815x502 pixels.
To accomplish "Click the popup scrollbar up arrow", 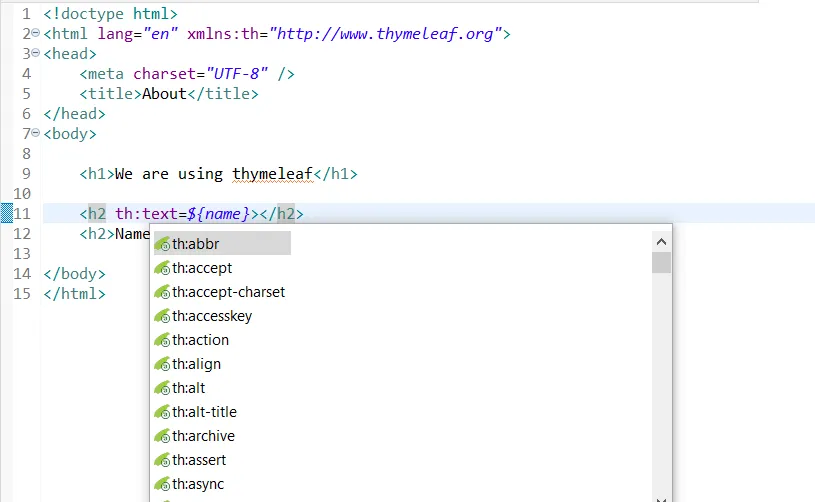I will coord(661,242).
